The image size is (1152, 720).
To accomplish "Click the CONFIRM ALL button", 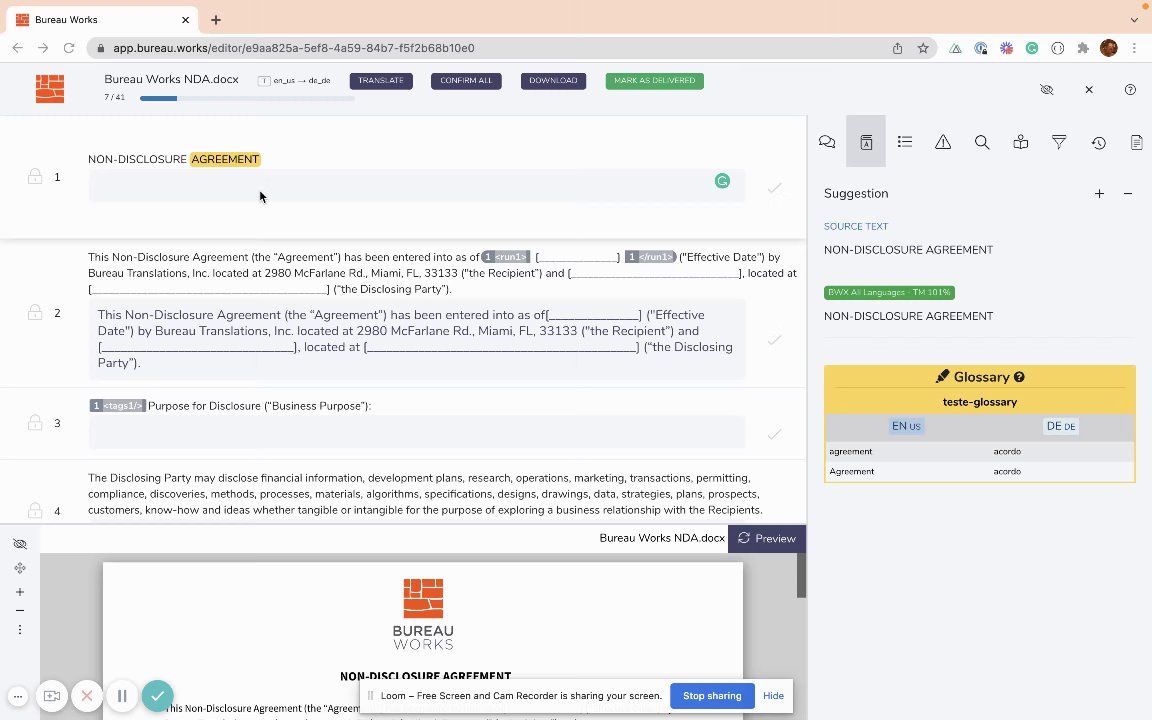I will [x=466, y=81].
